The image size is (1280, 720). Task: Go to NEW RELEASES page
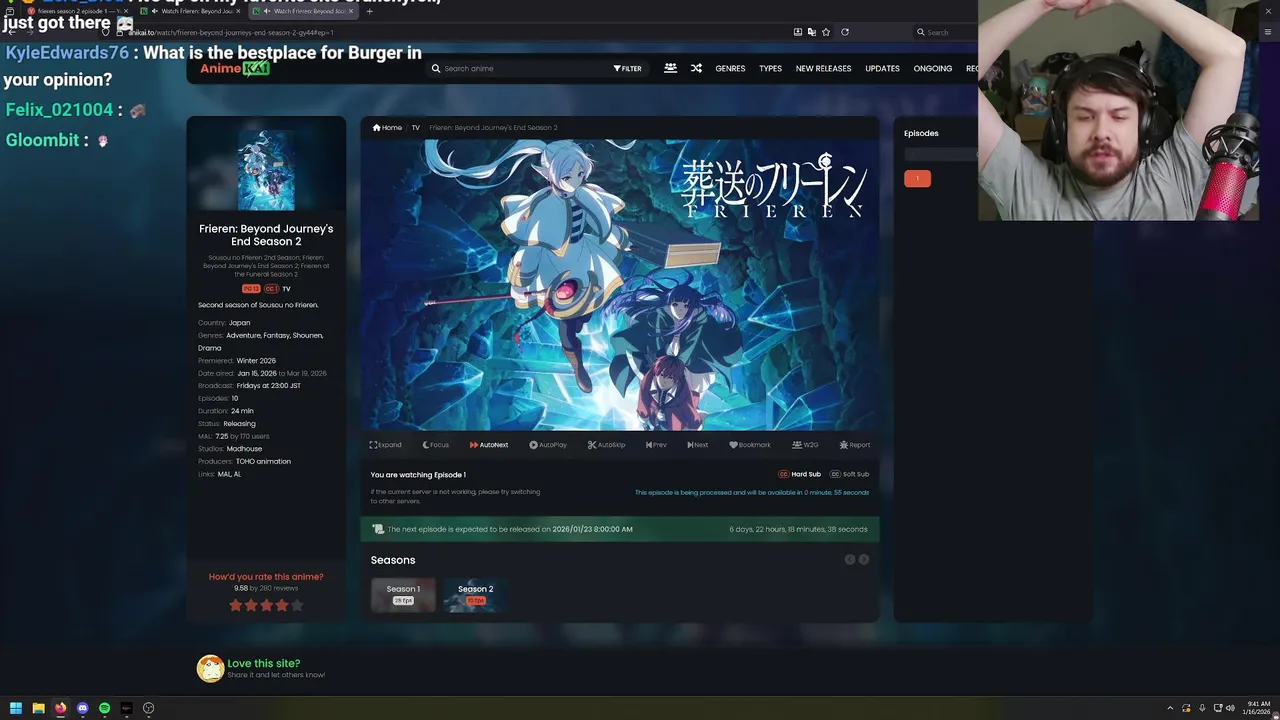[823, 68]
